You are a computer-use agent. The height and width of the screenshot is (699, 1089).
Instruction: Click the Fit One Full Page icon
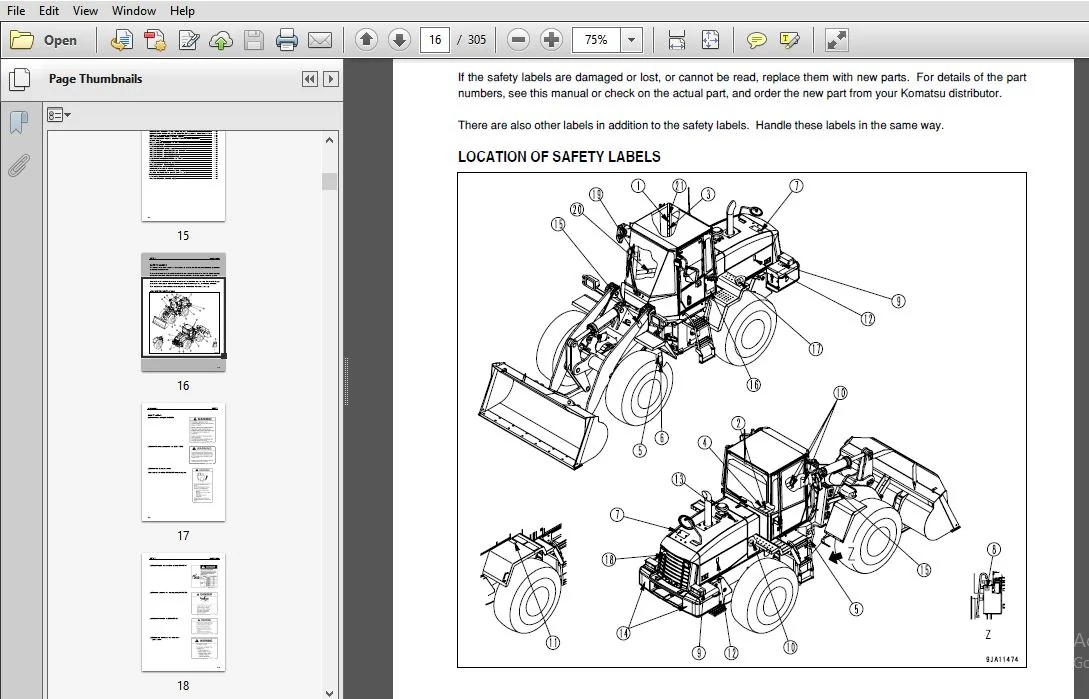710,40
